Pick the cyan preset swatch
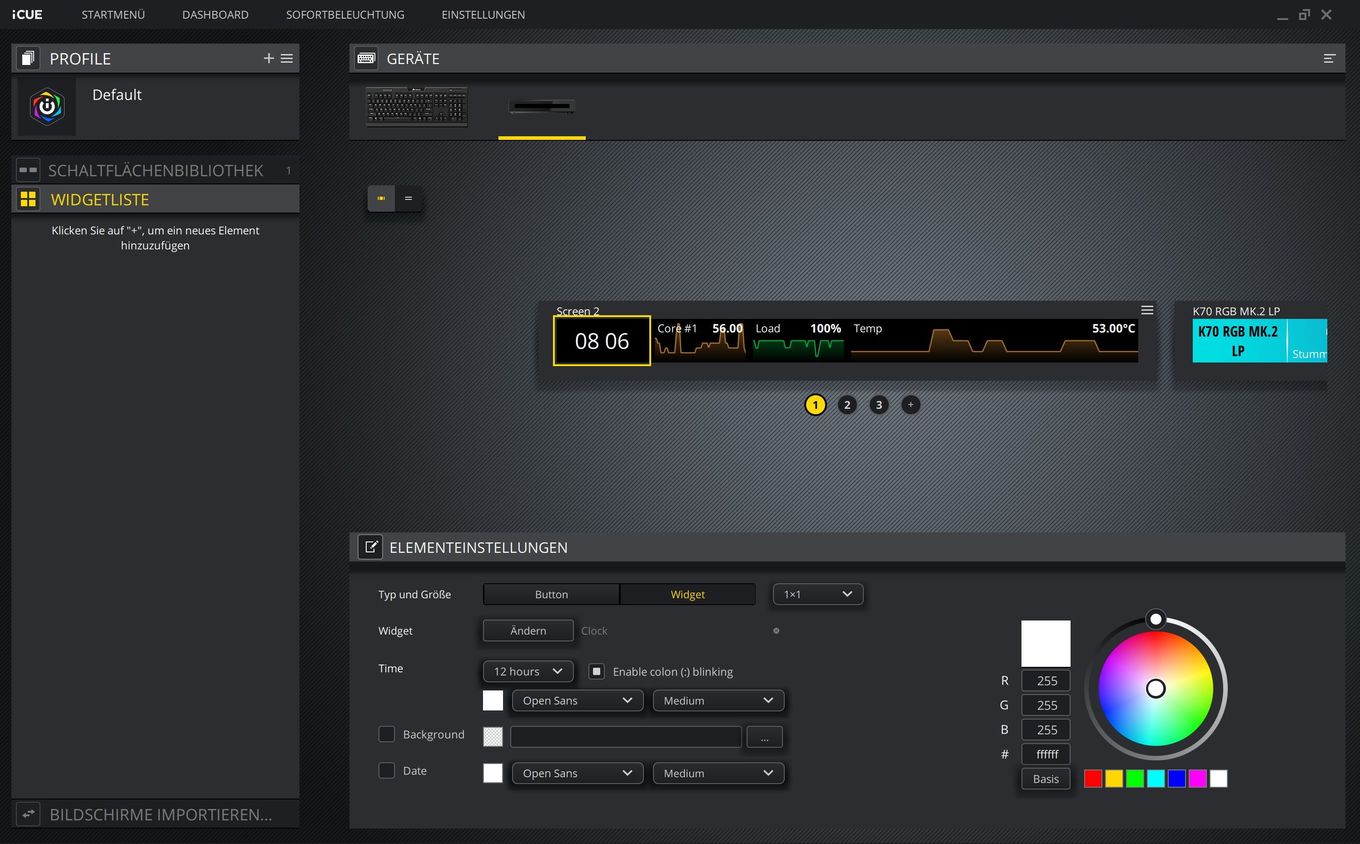Image resolution: width=1360 pixels, height=844 pixels. (1156, 779)
